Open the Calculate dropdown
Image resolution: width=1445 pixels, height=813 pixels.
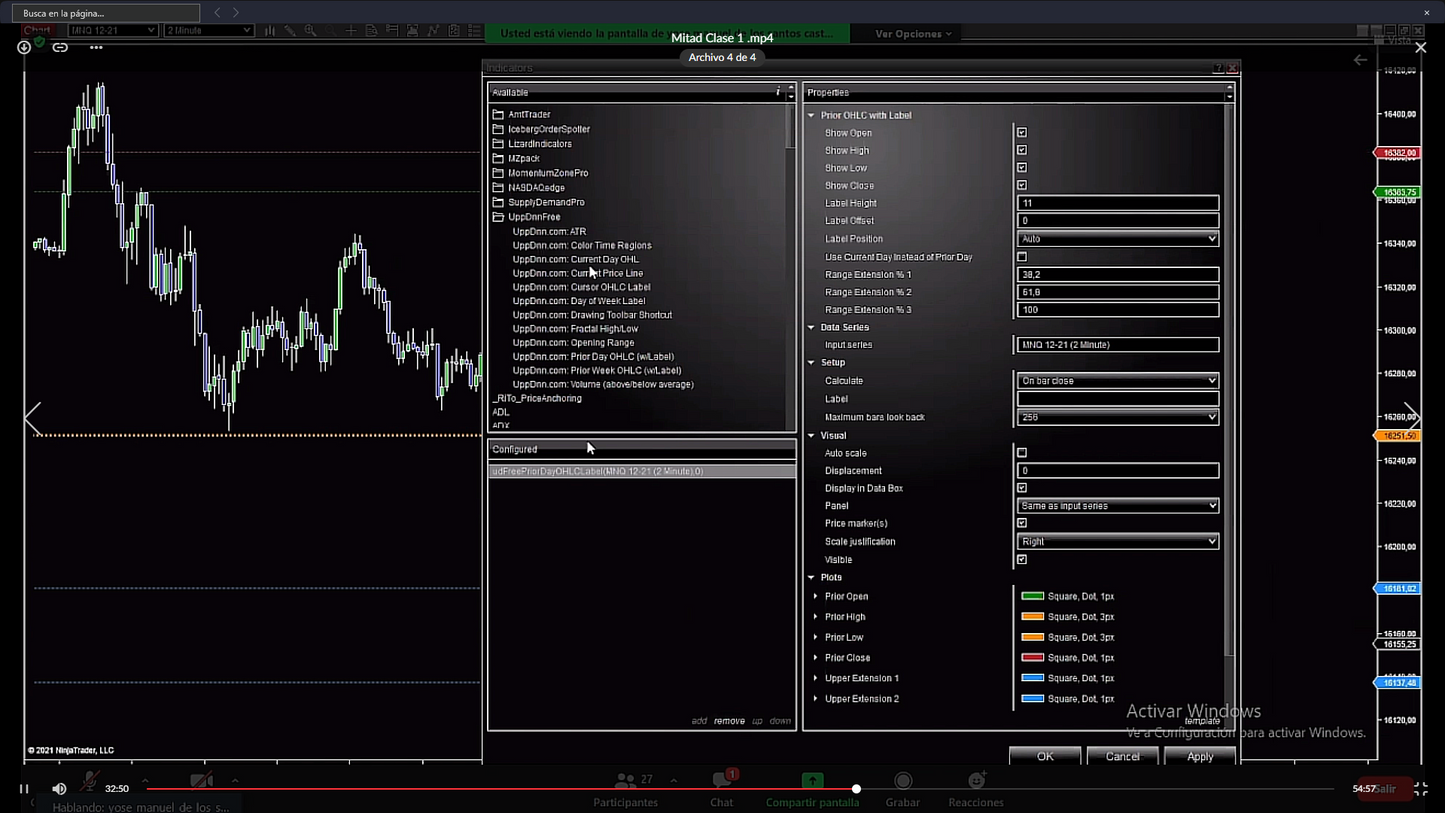(1118, 381)
